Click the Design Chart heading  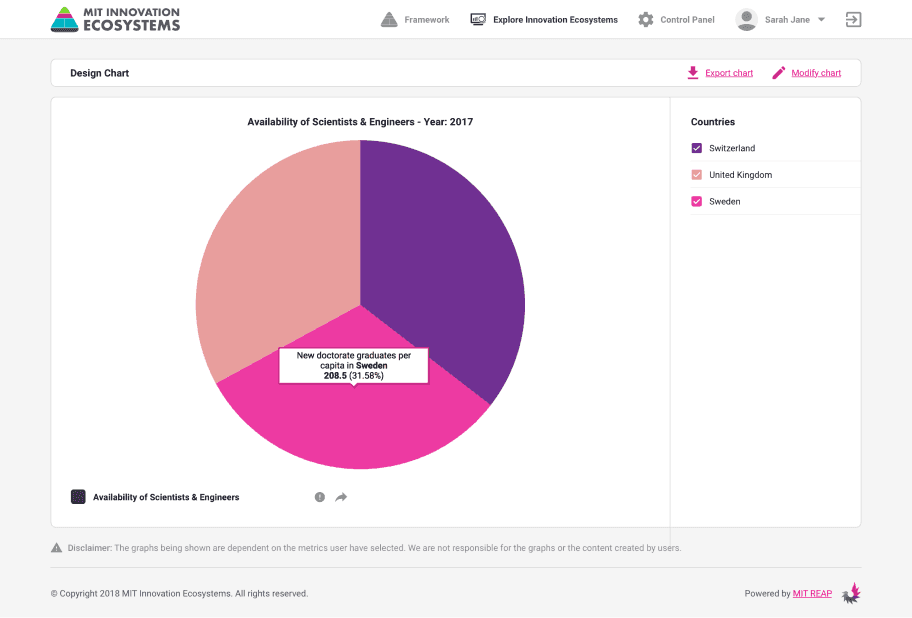(99, 73)
